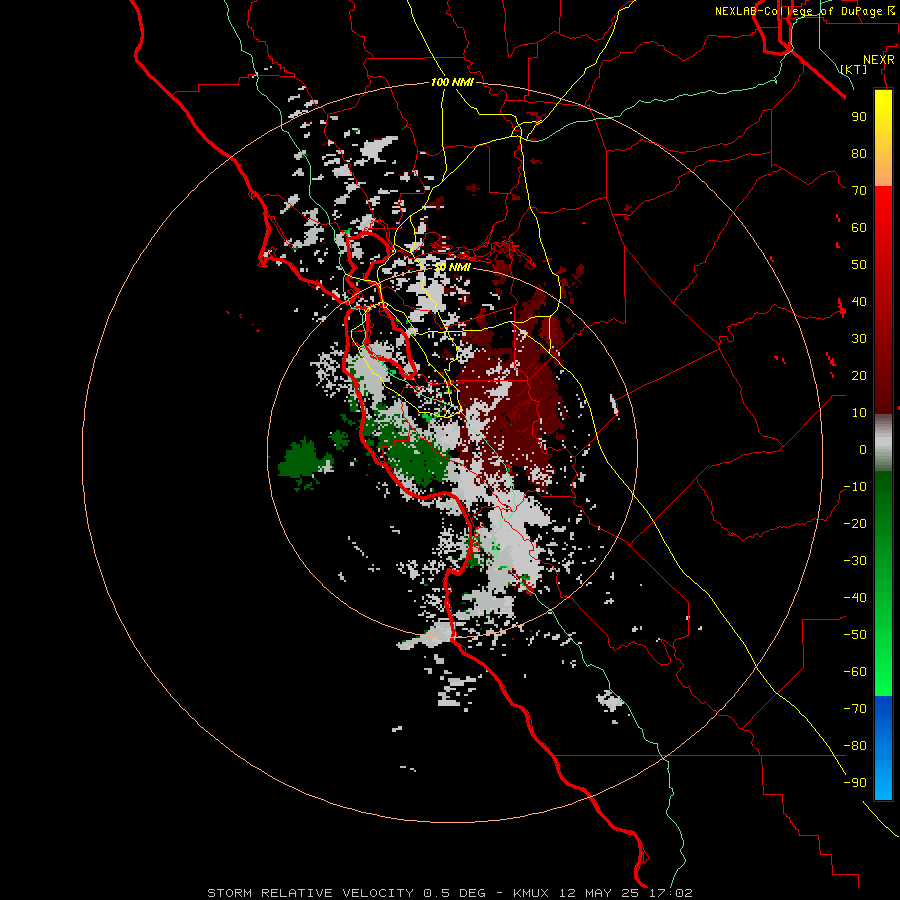This screenshot has height=900, width=900.
Task: Click the positive 80 knot scale label
Action: 859,153
